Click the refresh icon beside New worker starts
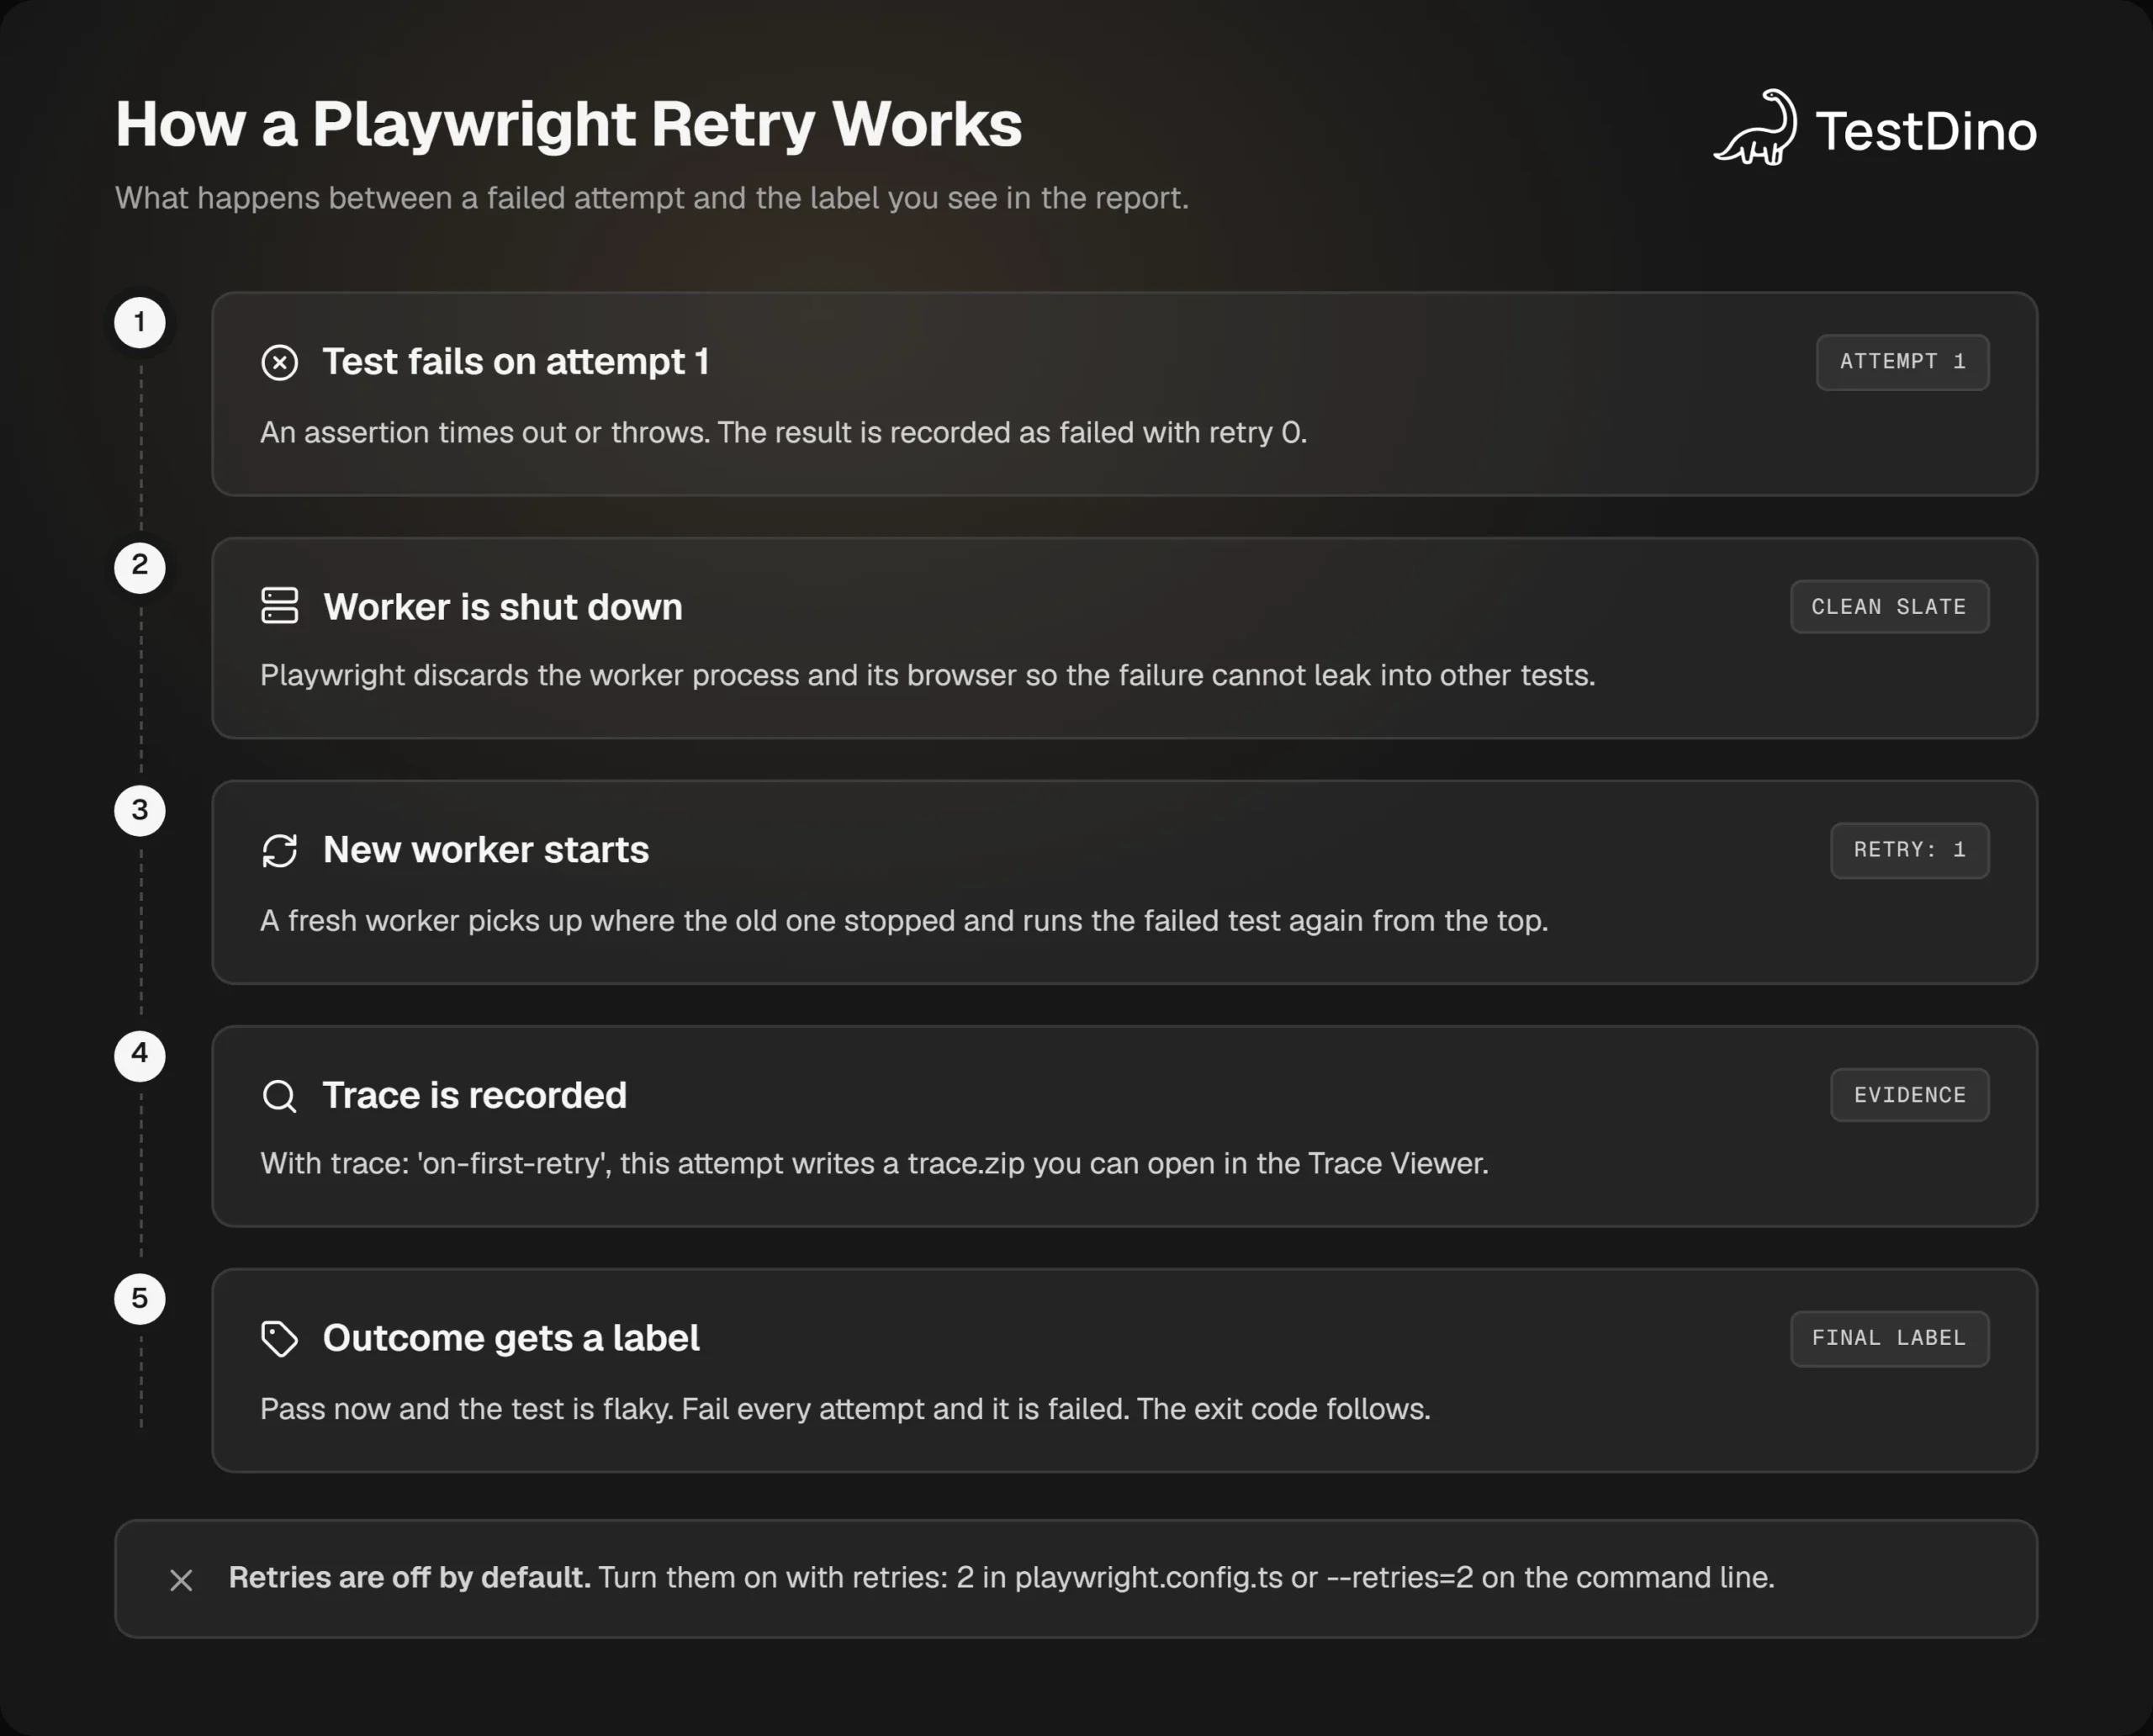Screen dimensions: 2153x1736 (x=280, y=850)
